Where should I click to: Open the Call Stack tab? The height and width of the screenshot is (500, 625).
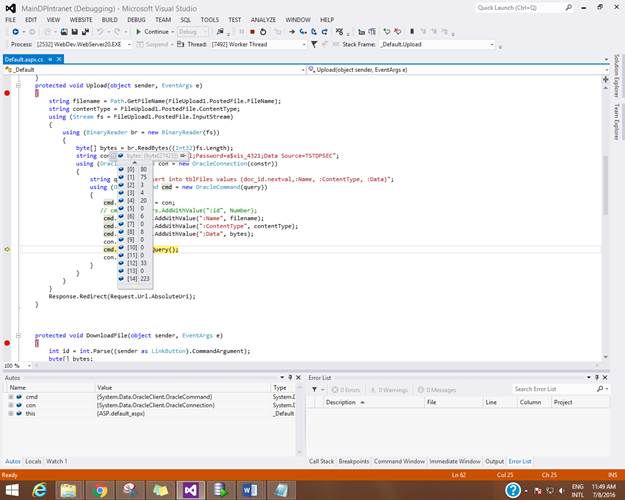[x=322, y=461]
